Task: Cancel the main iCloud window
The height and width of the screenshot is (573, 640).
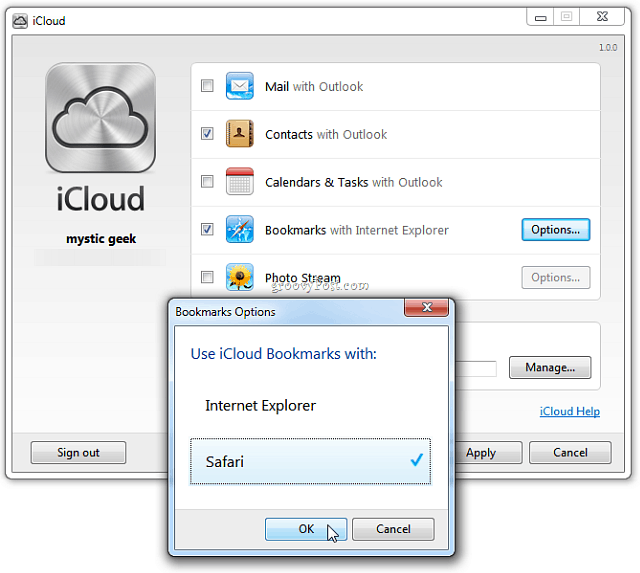Action: 570,452
